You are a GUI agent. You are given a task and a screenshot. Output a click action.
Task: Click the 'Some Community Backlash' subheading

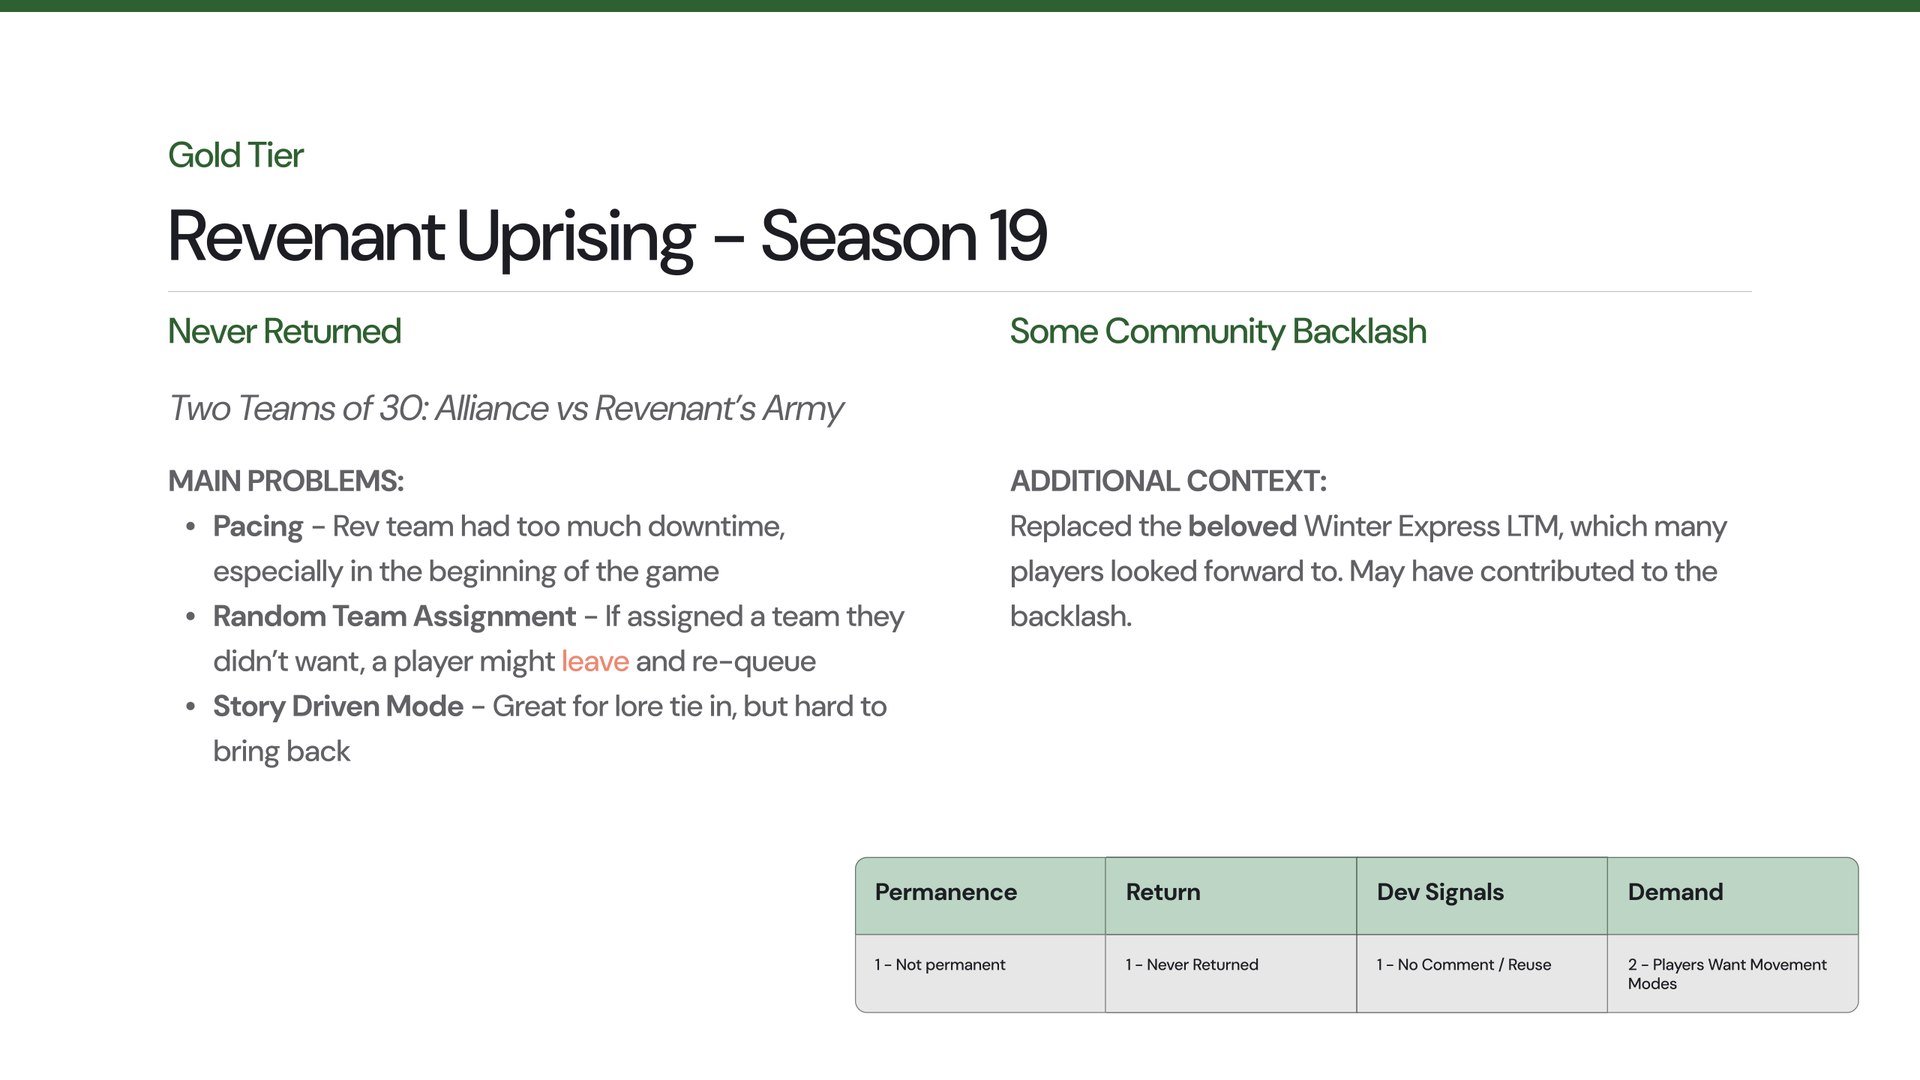[x=1218, y=331]
